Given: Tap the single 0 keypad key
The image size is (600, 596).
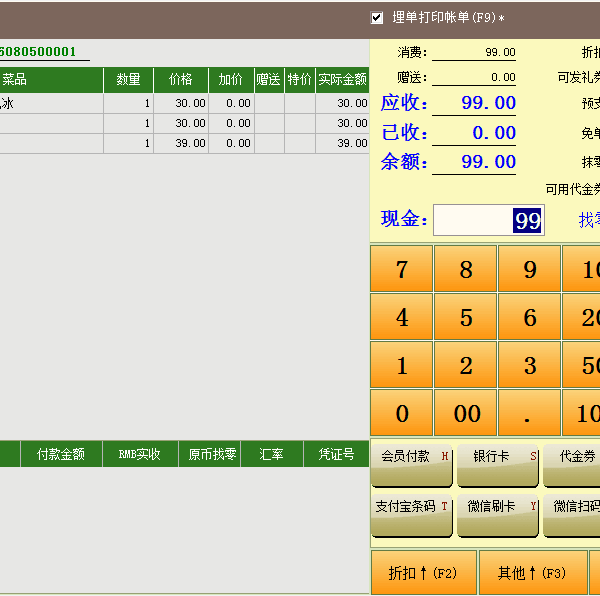Looking at the screenshot, I should [401, 413].
